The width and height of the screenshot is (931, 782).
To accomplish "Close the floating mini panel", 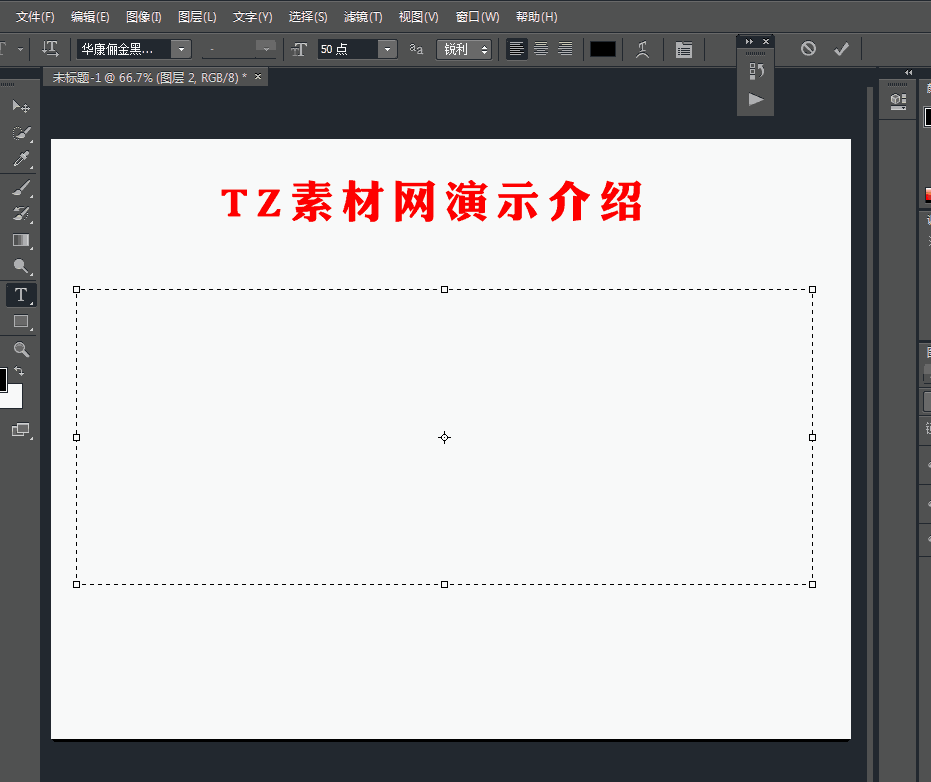I will (766, 42).
